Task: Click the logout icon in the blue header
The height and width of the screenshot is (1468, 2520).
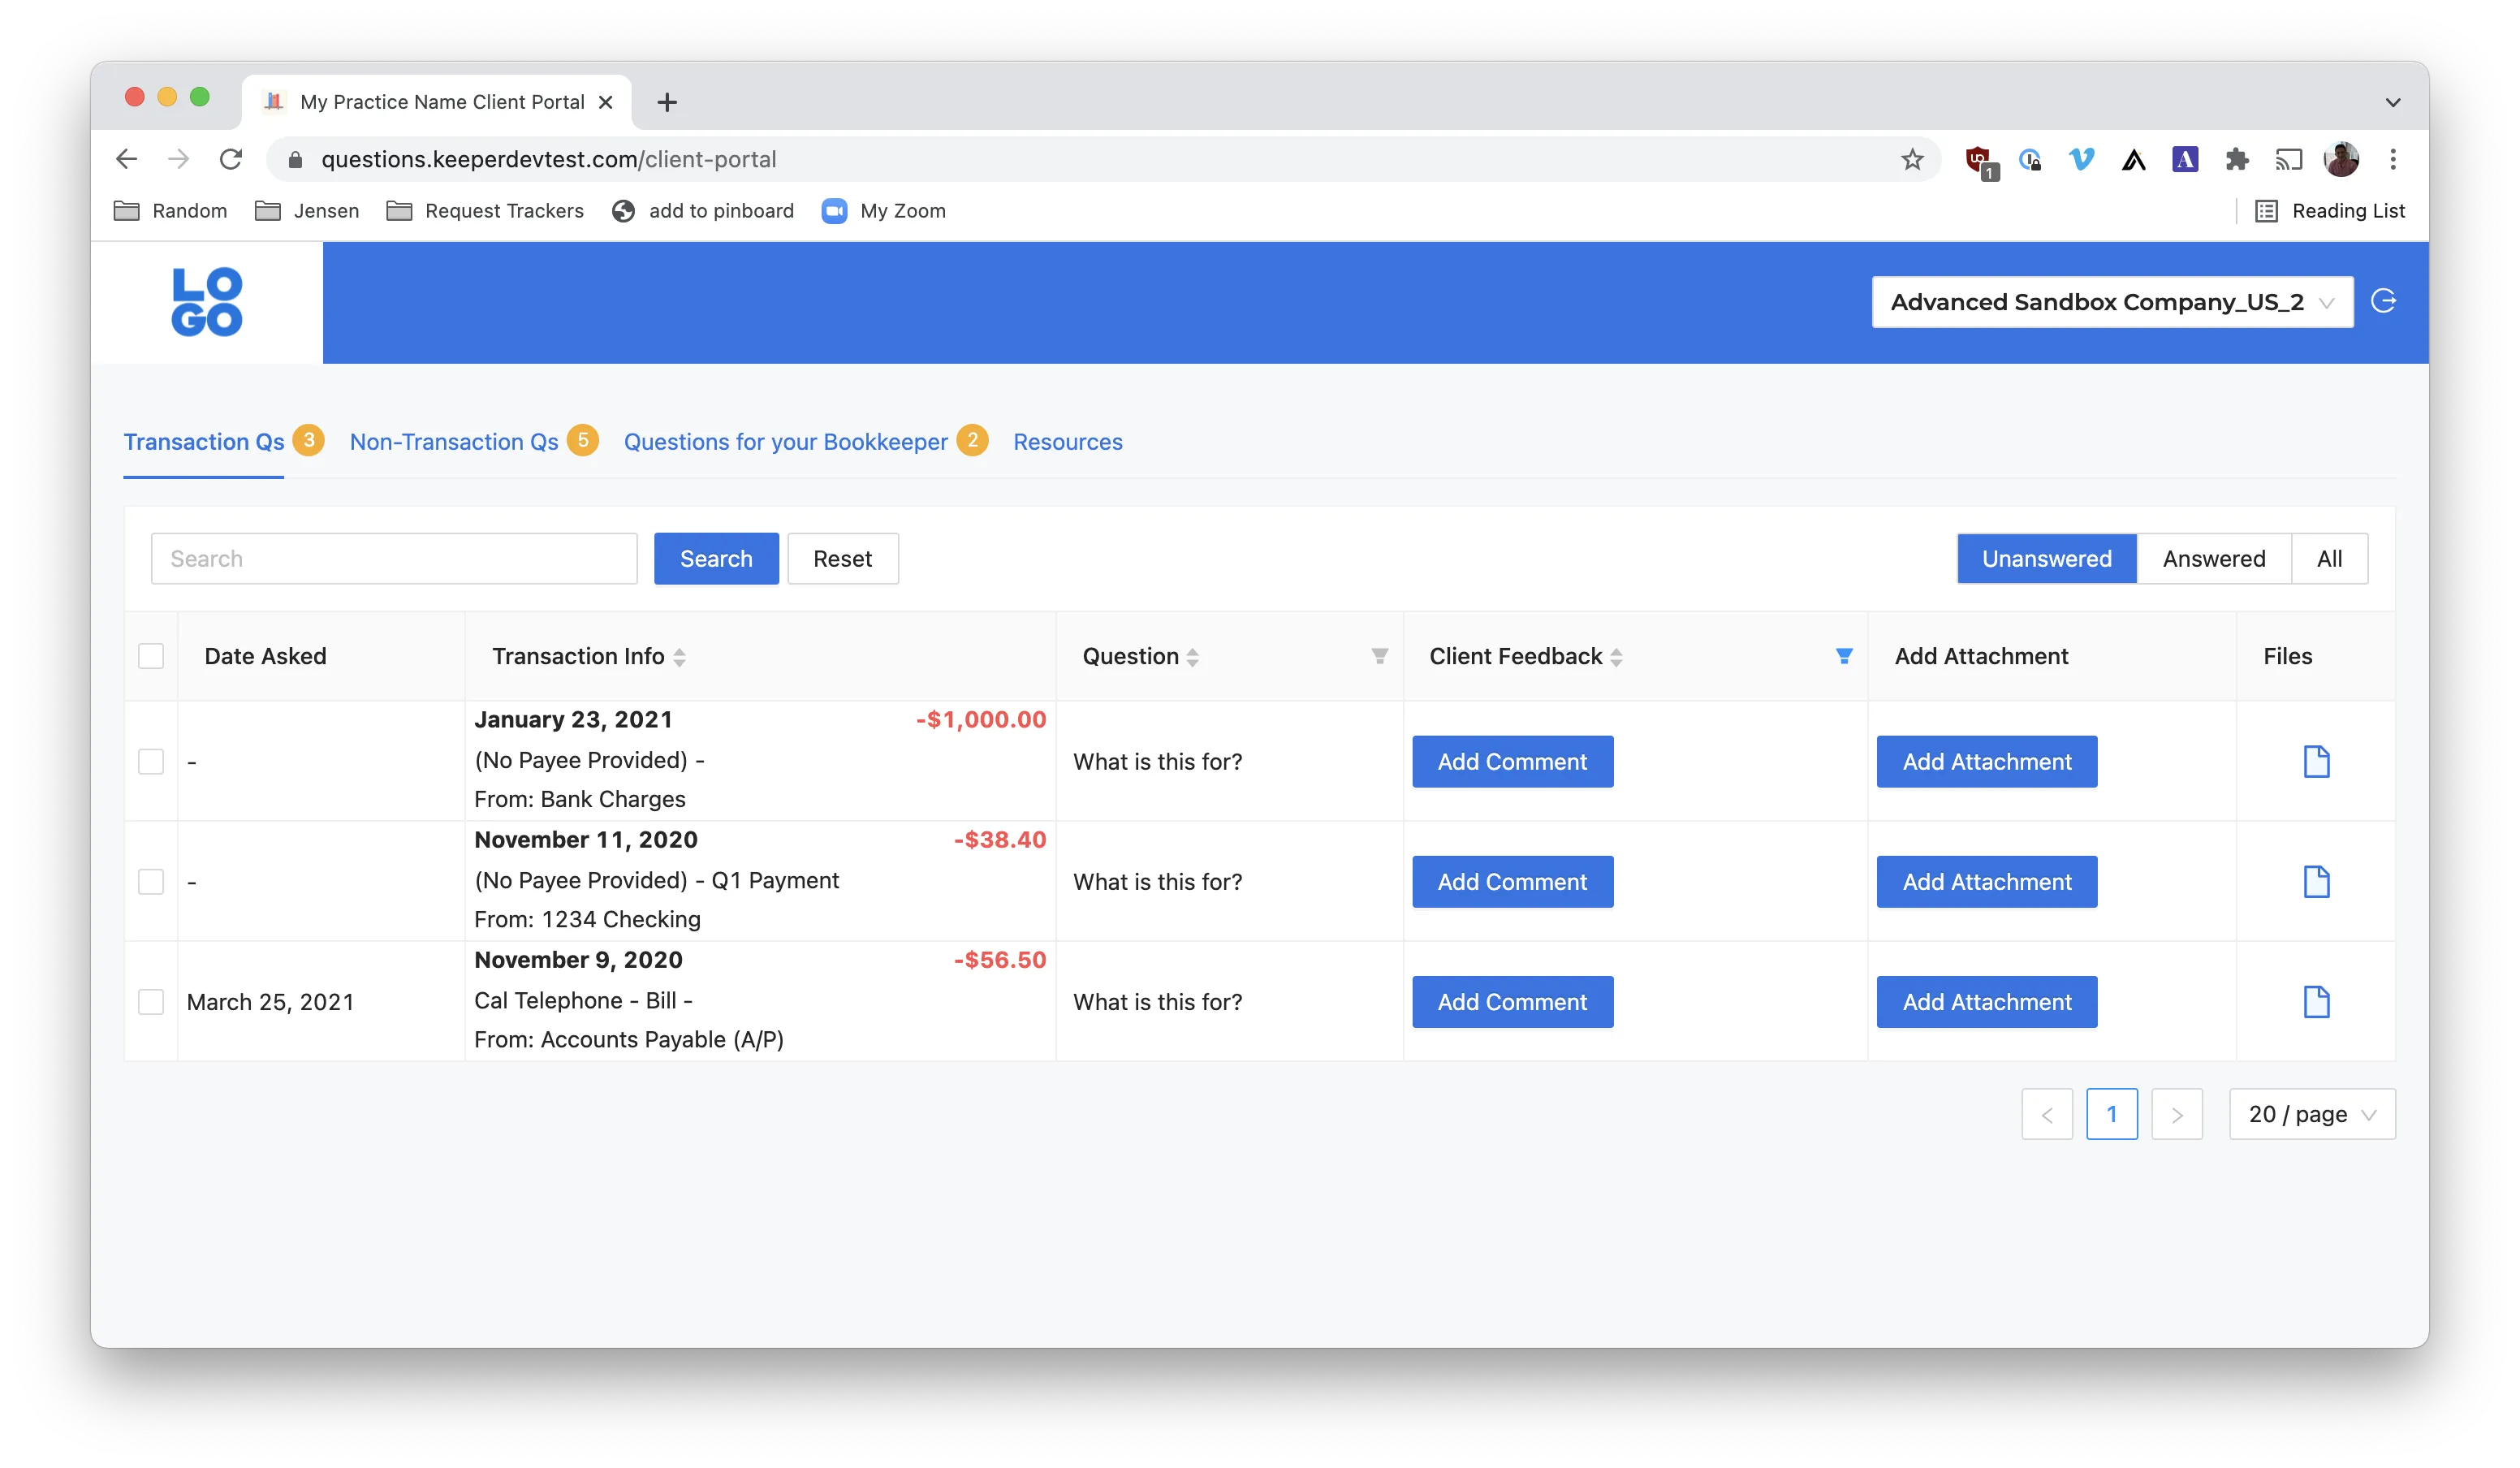Action: [2383, 301]
